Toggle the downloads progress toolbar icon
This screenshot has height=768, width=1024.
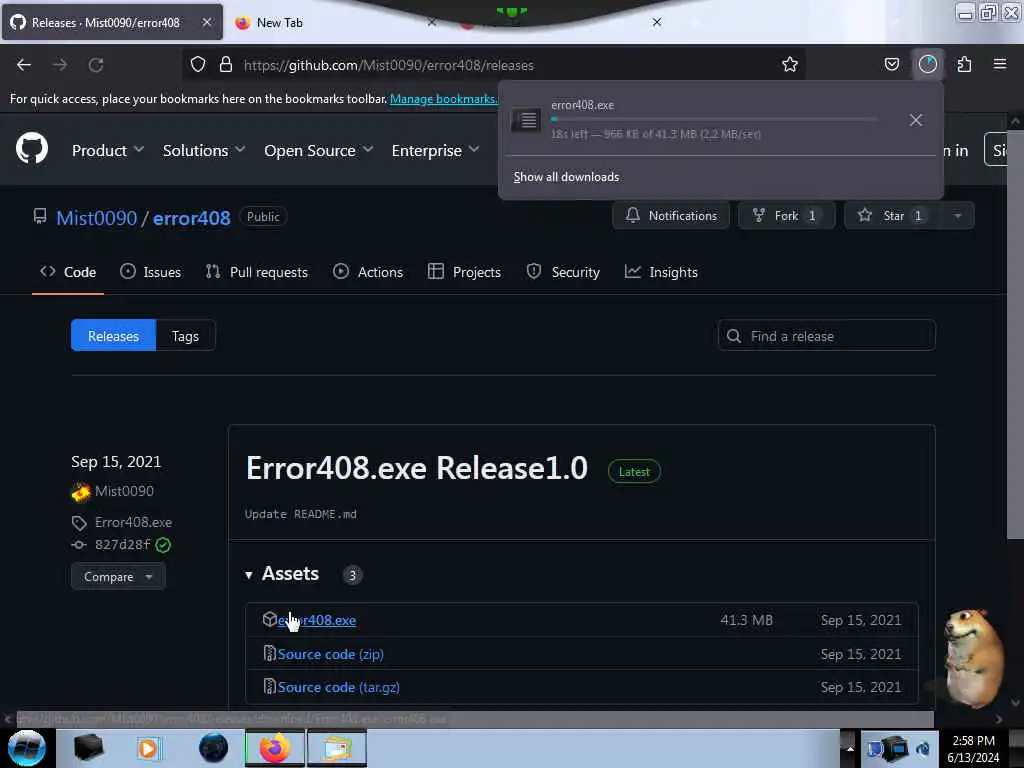click(927, 65)
